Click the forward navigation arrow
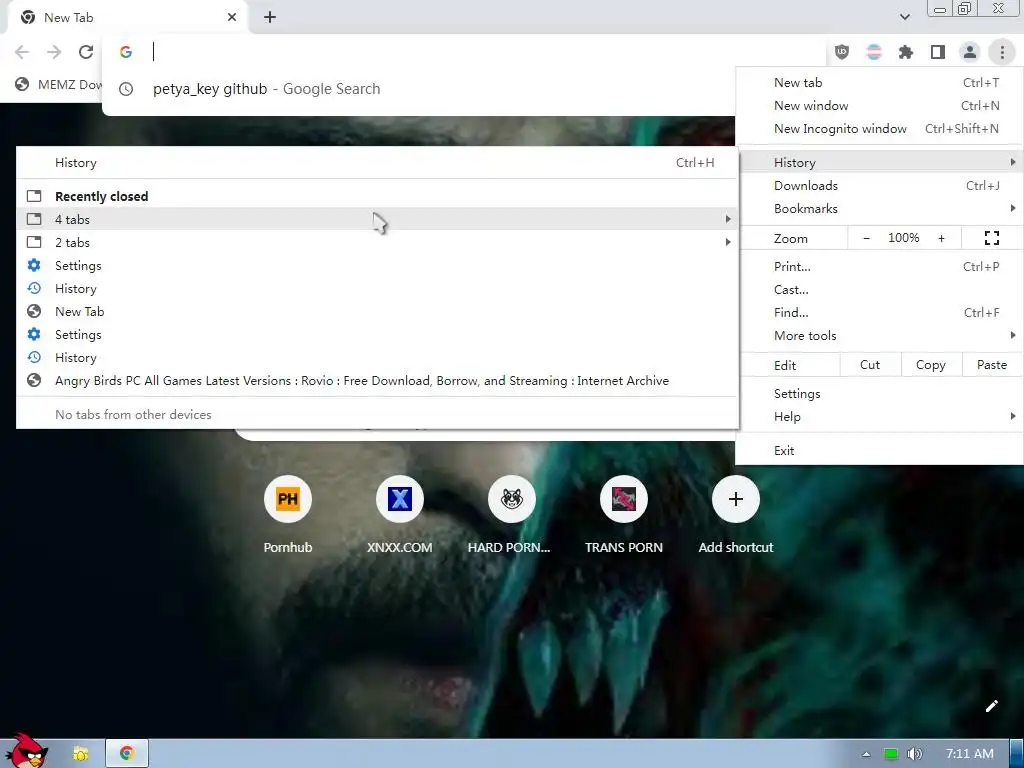Image resolution: width=1024 pixels, height=768 pixels. click(x=54, y=52)
